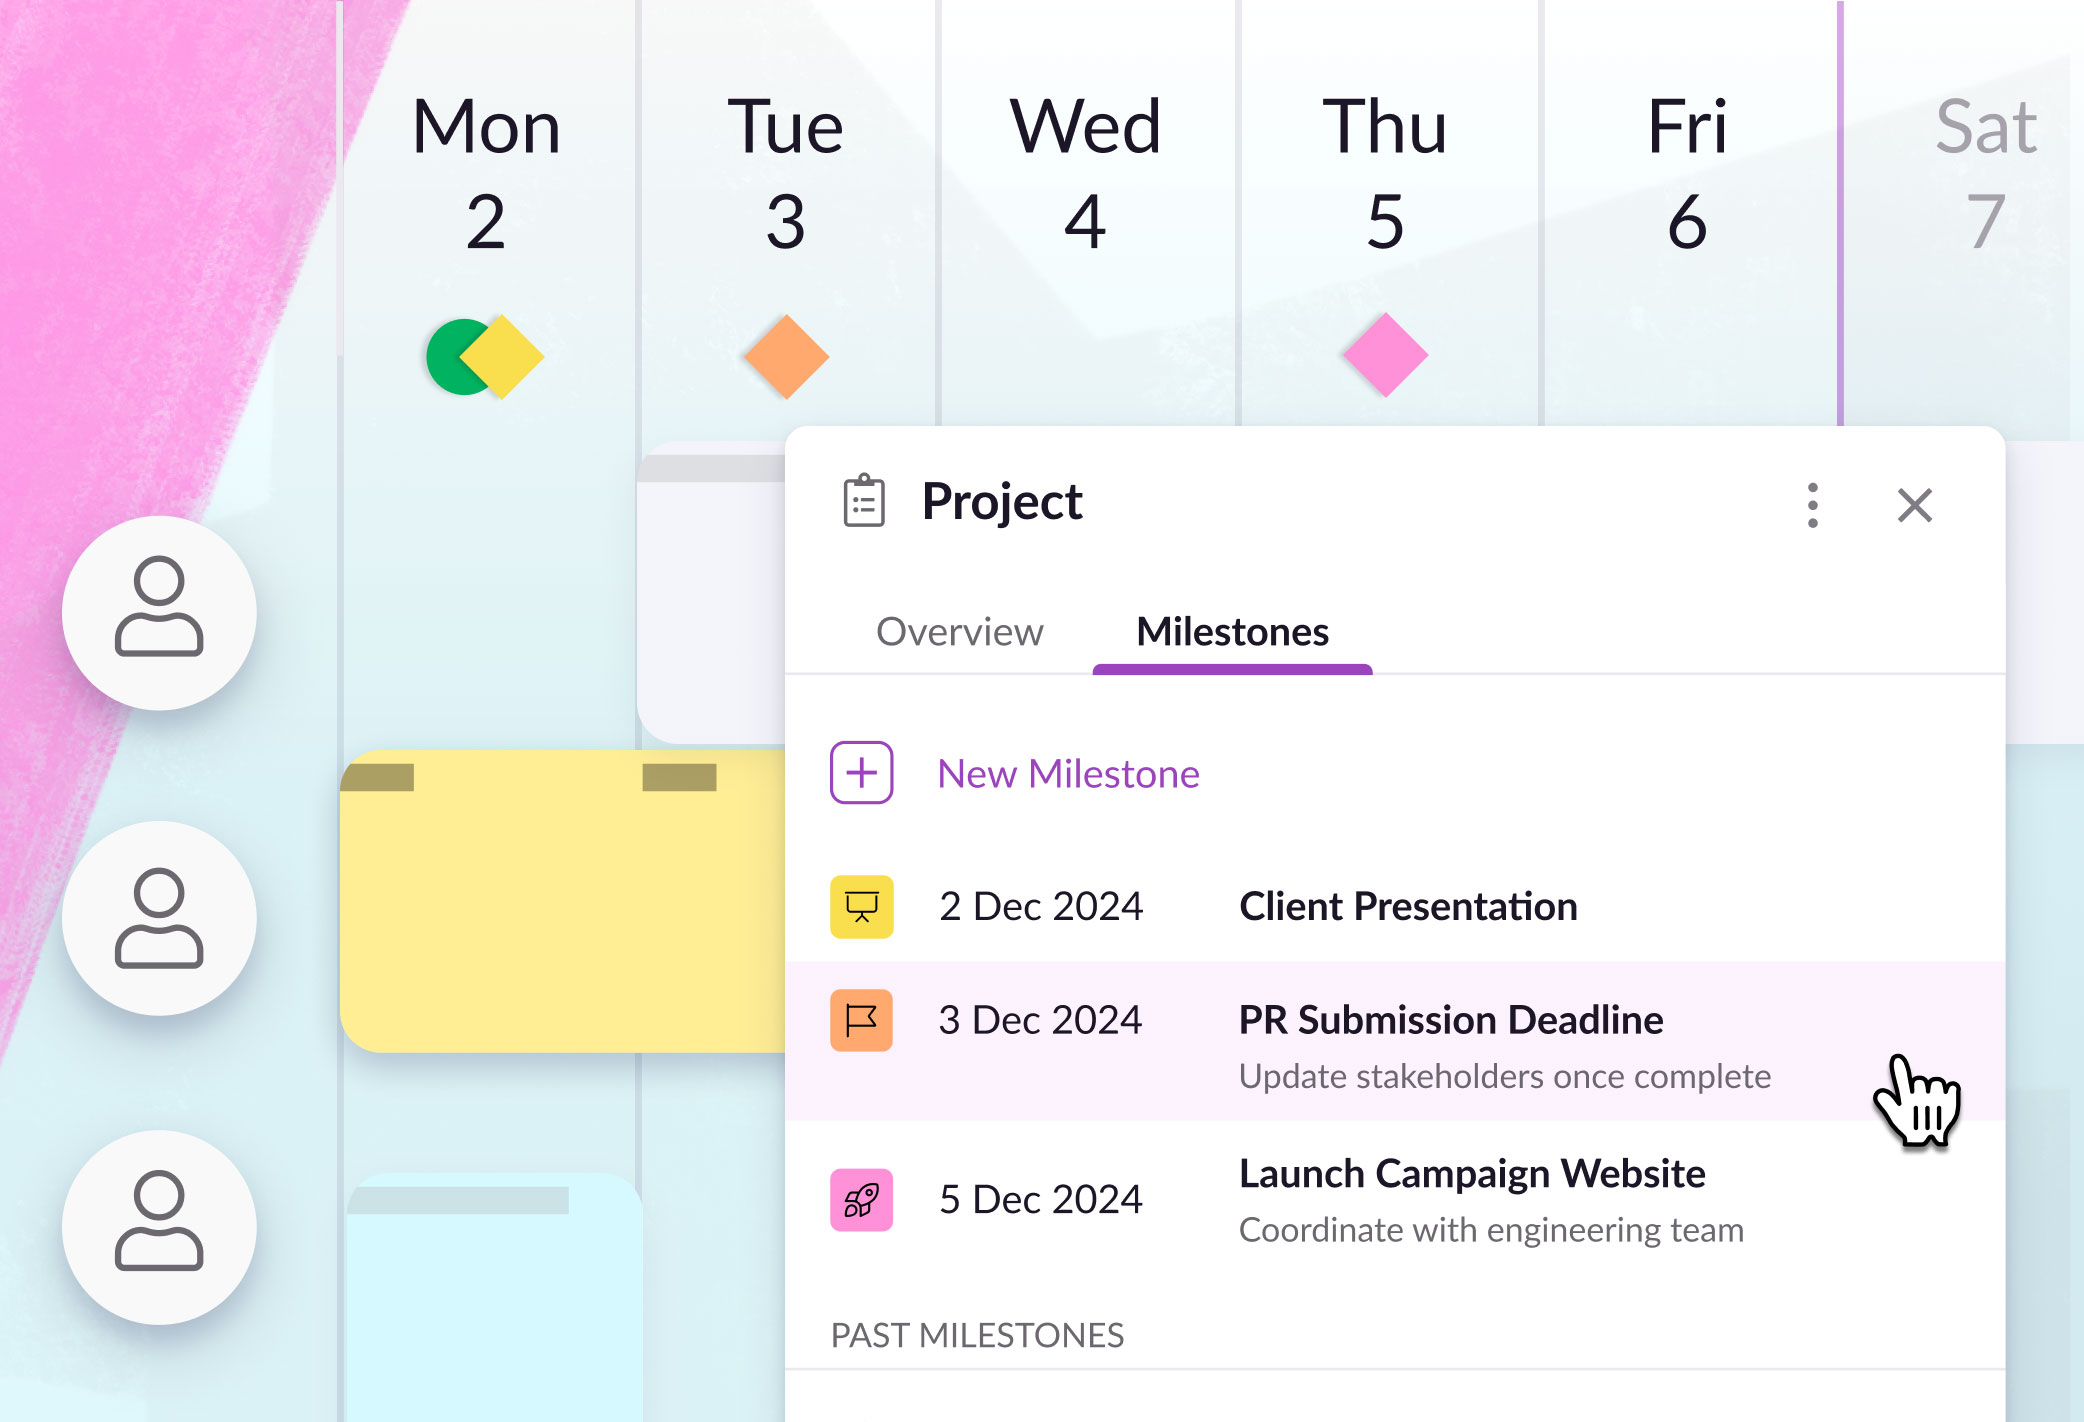2084x1422 pixels.
Task: Select the PR Submission Deadline milestone row
Action: coord(1395,1041)
